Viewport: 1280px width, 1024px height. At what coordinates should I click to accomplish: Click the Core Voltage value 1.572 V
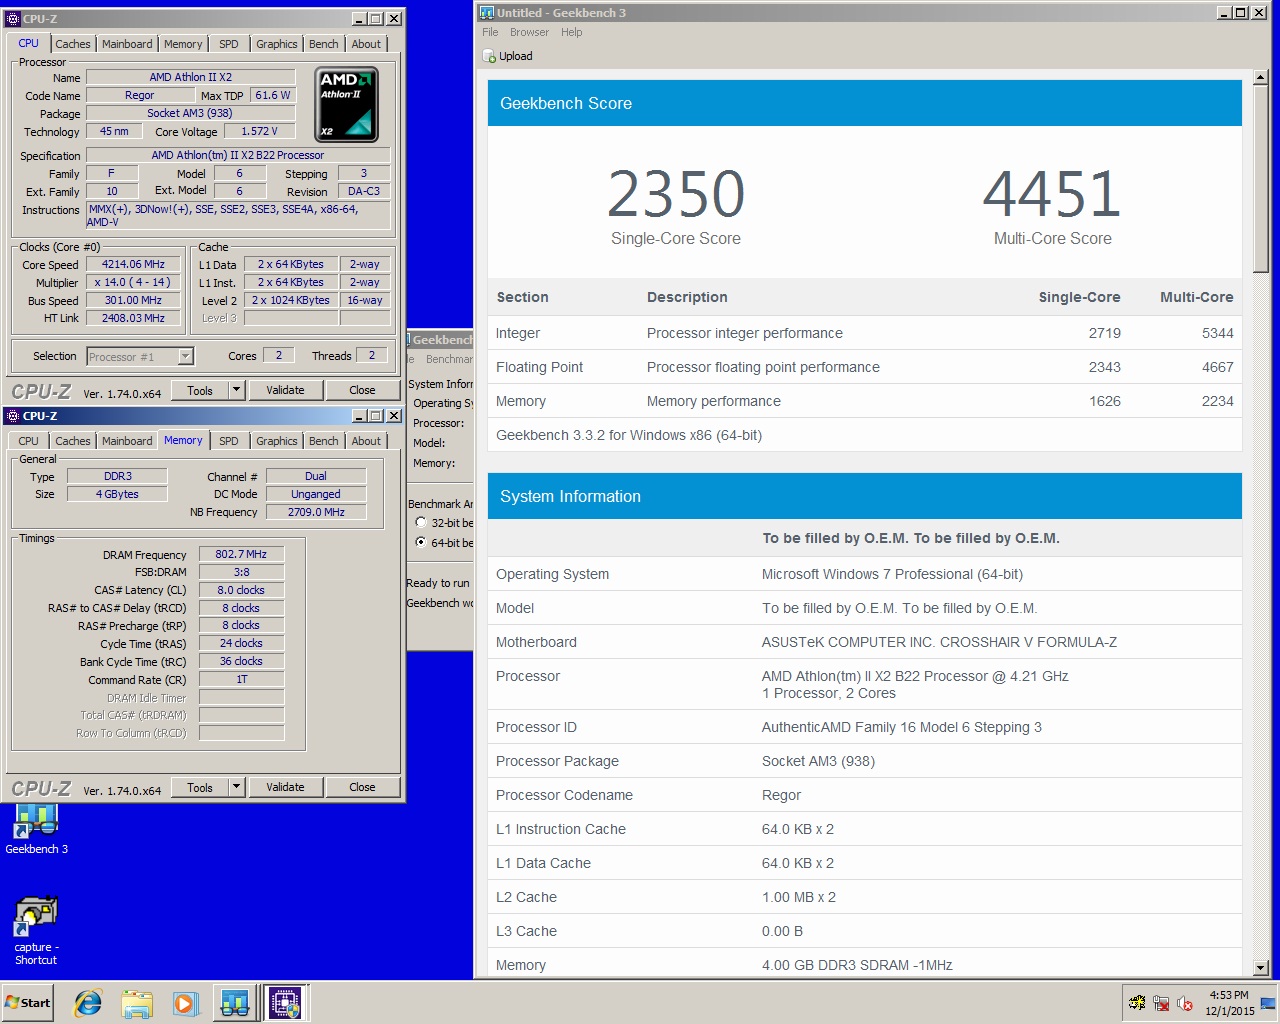point(259,131)
